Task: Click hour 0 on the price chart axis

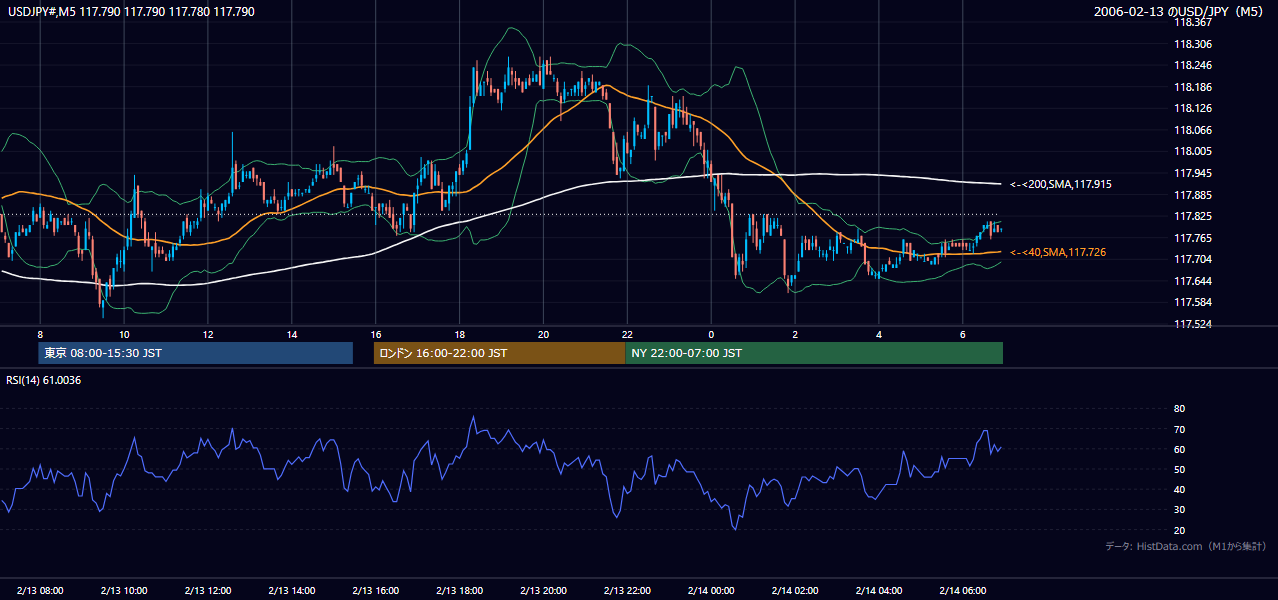Action: point(711,334)
